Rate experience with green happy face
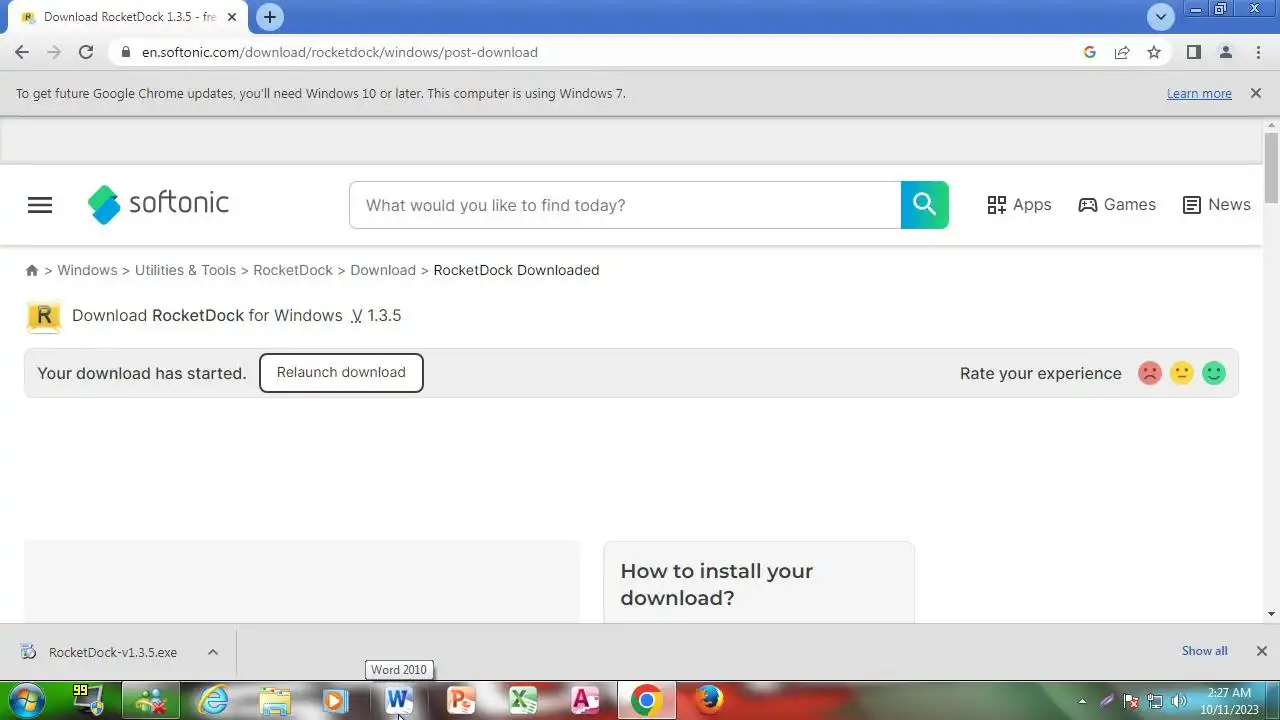This screenshot has width=1280, height=720. pyautogui.click(x=1214, y=373)
